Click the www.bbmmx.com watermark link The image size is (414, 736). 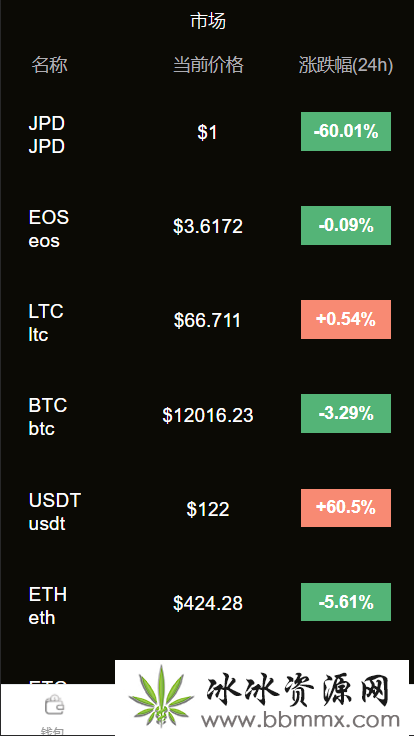[x=300, y=720]
